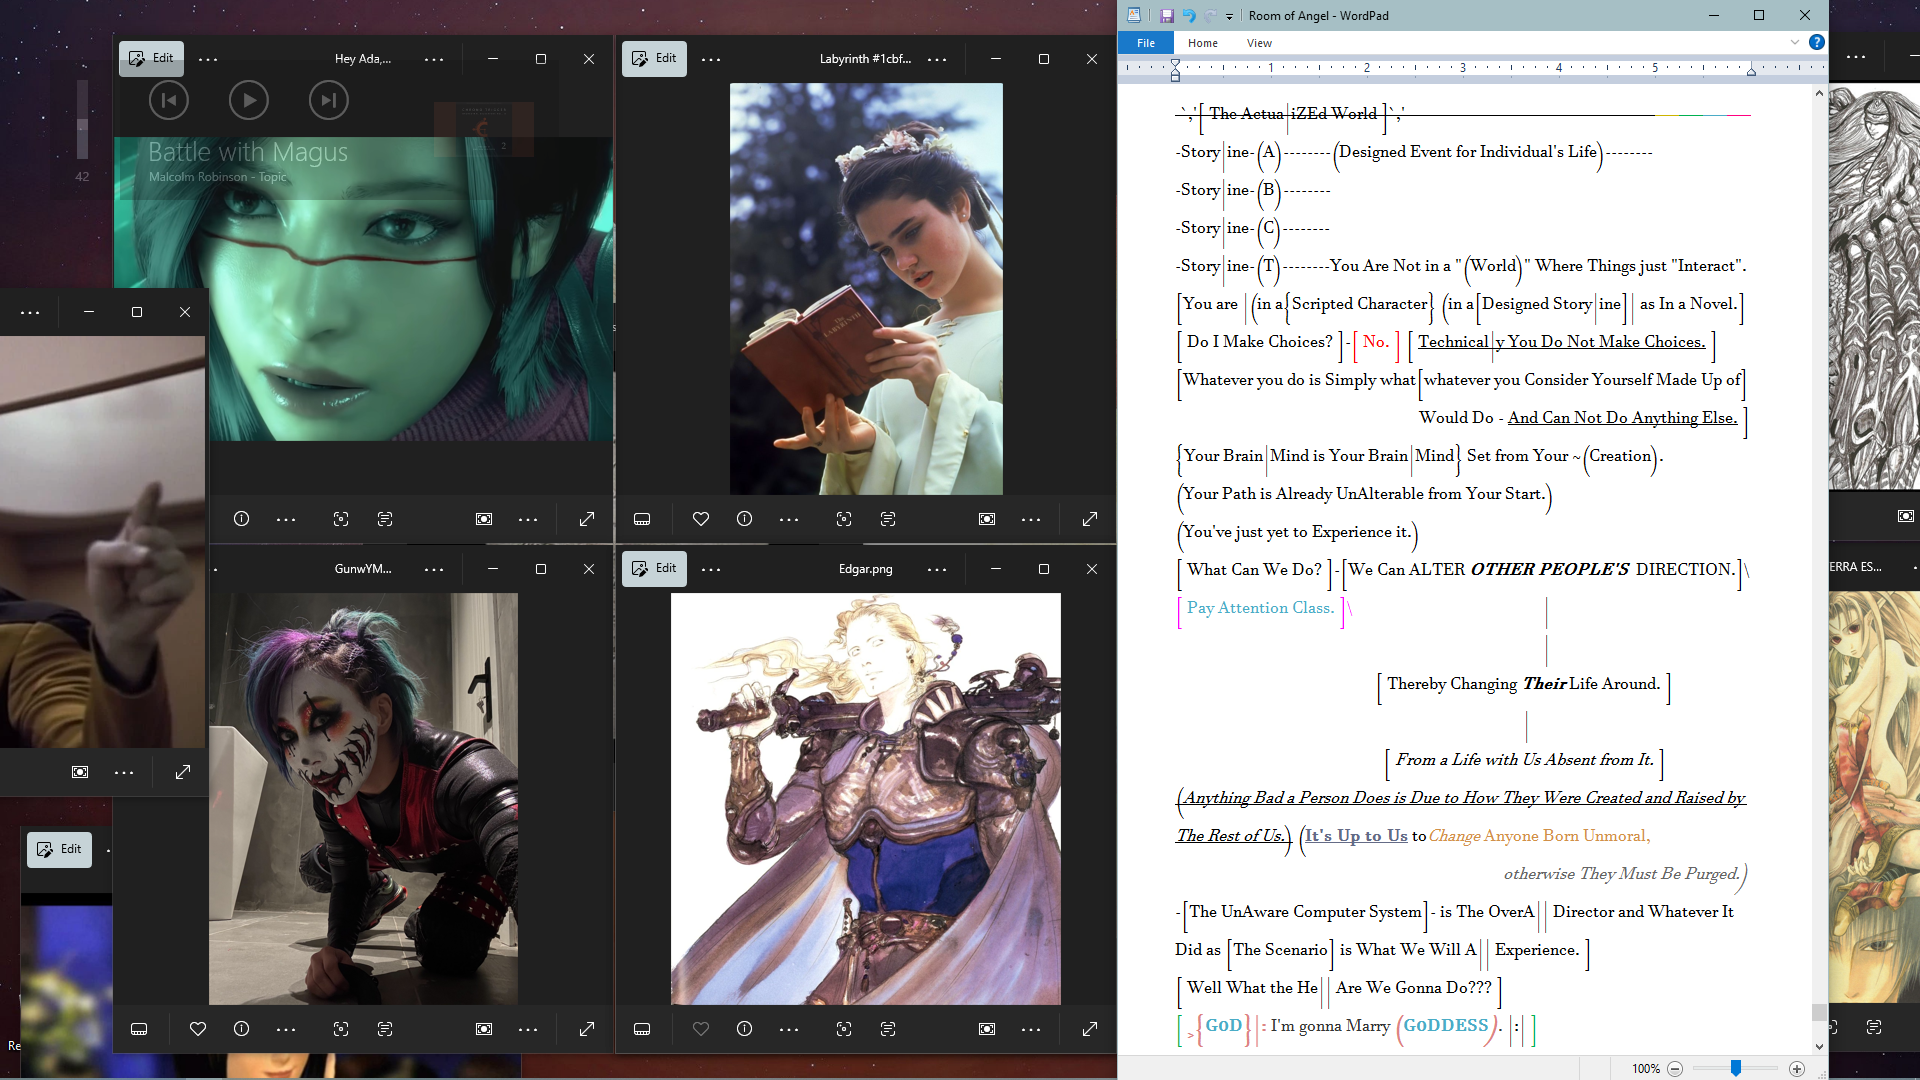
Task: Open Customize Quick Access Toolbar dropdown
Action: 1230,16
